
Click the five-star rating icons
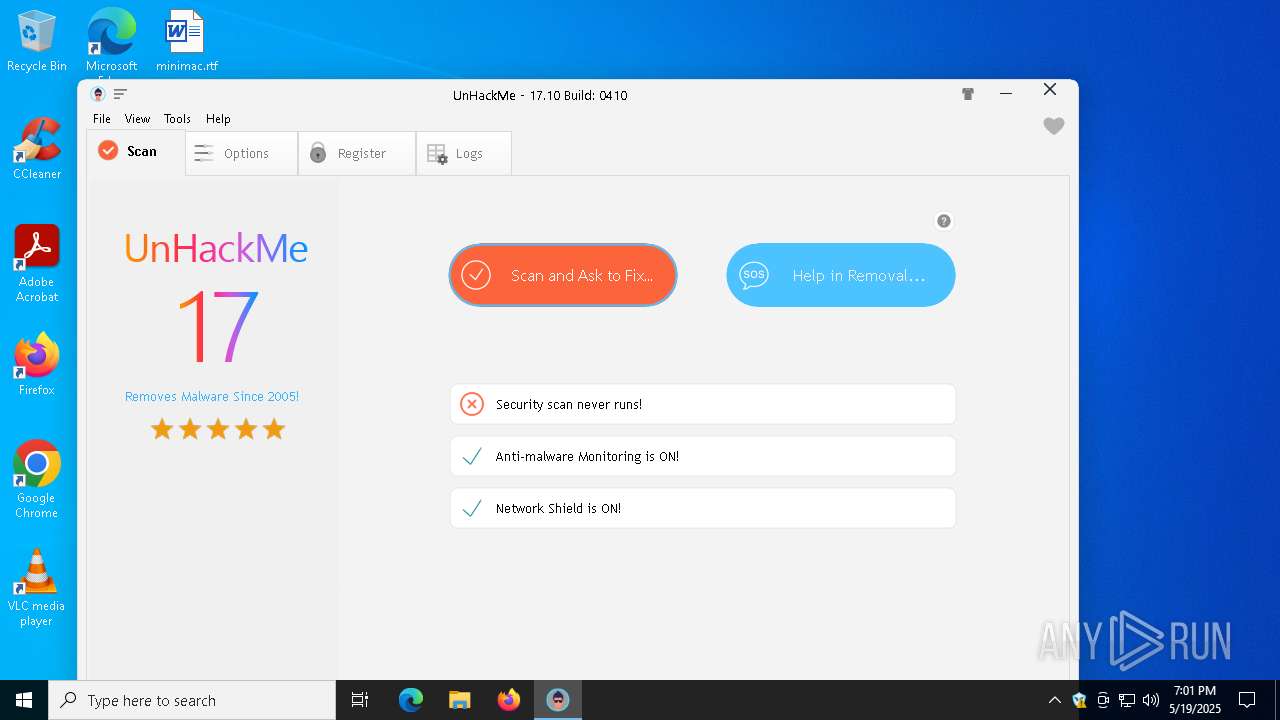pos(217,429)
